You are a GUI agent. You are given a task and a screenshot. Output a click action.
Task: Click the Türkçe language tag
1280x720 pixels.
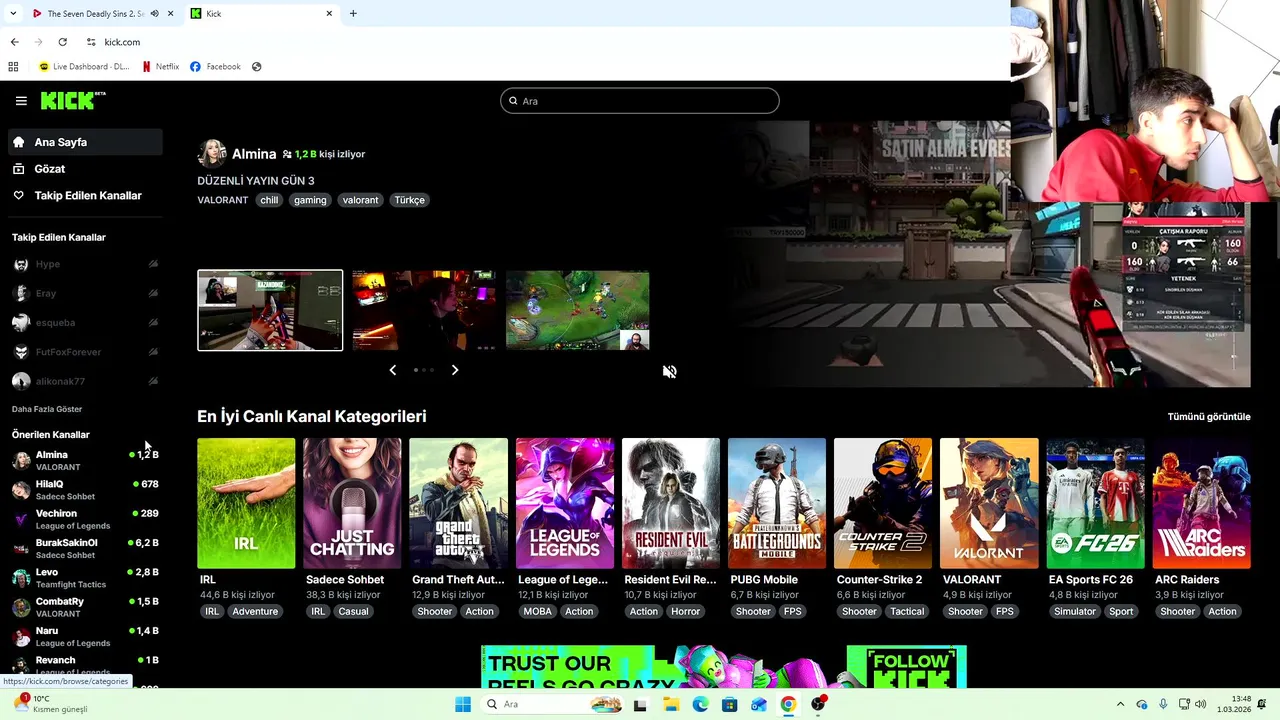tap(410, 200)
